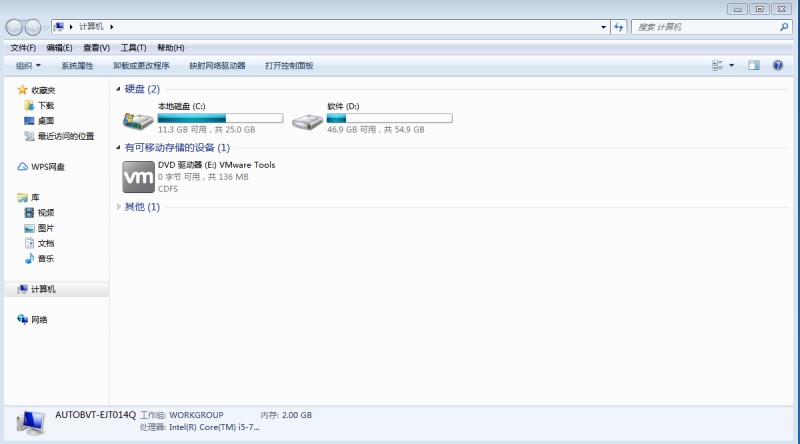Open the view options dropdown arrow
Screen dimensions: 800x444
pyautogui.click(x=732, y=65)
